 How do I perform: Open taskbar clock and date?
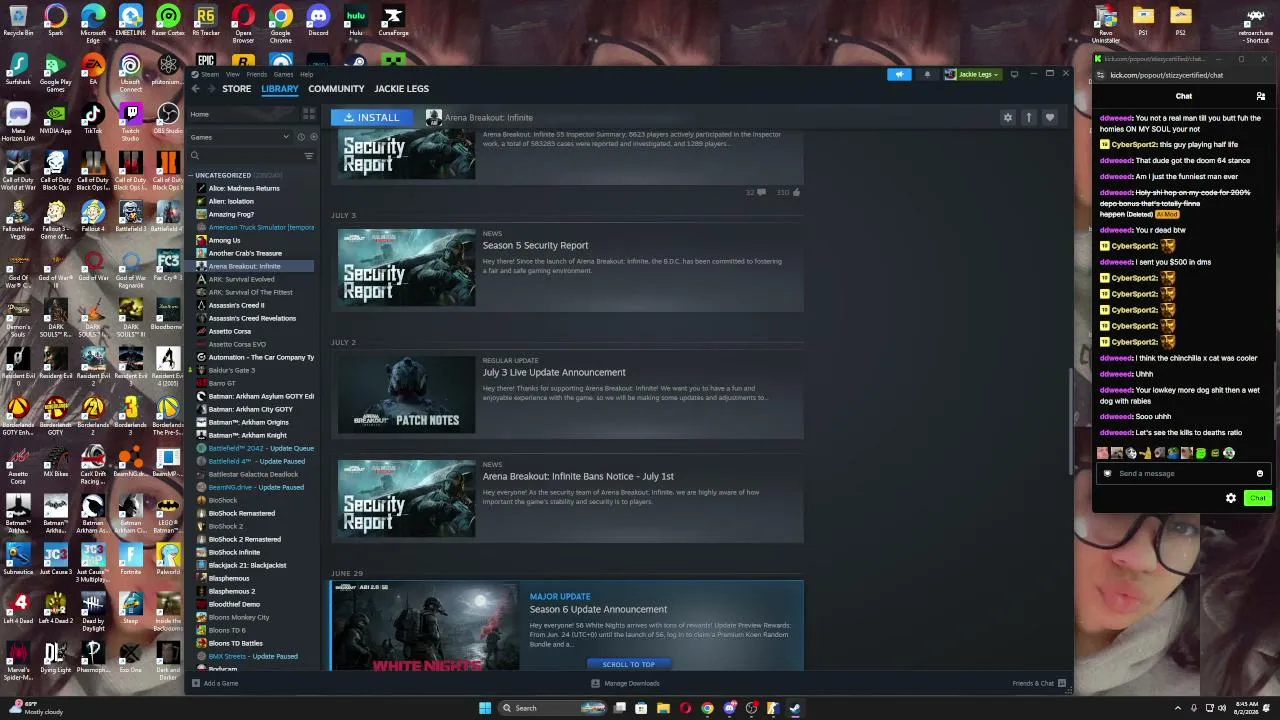tap(1247, 708)
